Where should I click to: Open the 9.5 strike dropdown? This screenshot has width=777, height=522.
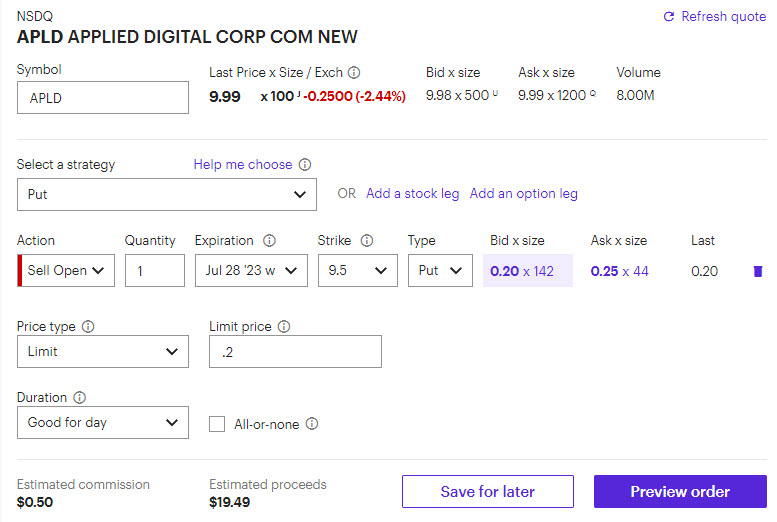click(357, 271)
